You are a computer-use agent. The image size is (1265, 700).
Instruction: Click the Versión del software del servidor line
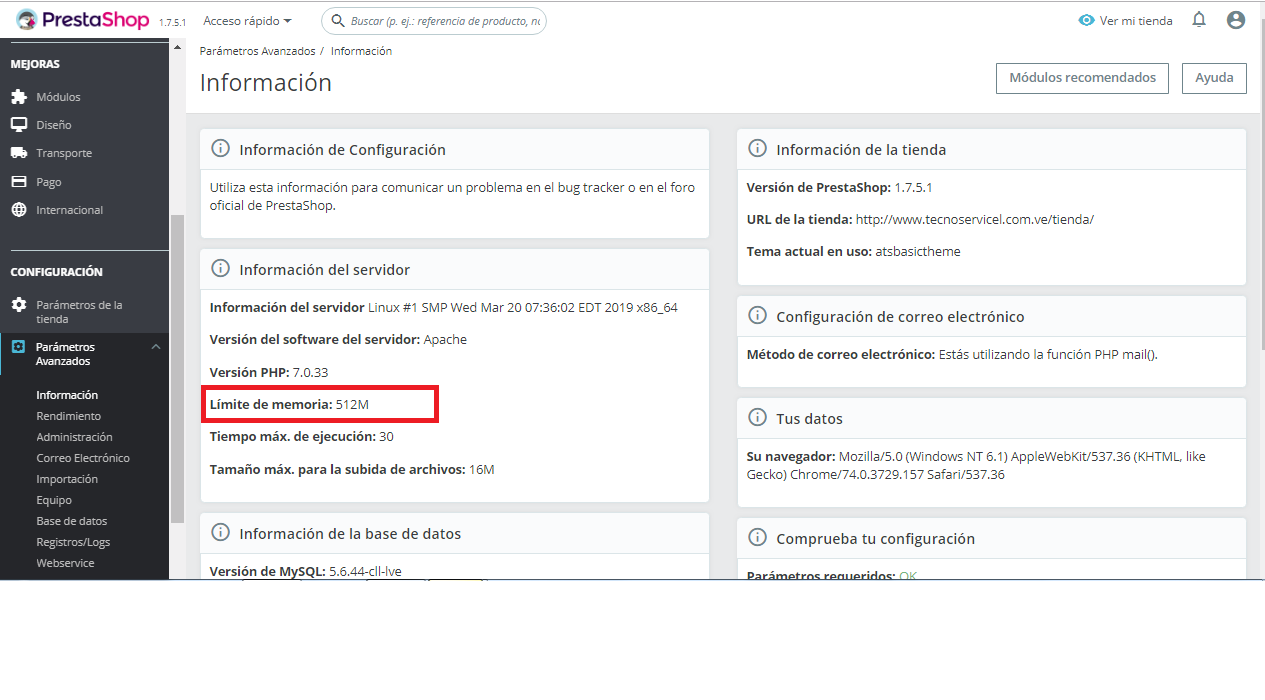pyautogui.click(x=338, y=339)
